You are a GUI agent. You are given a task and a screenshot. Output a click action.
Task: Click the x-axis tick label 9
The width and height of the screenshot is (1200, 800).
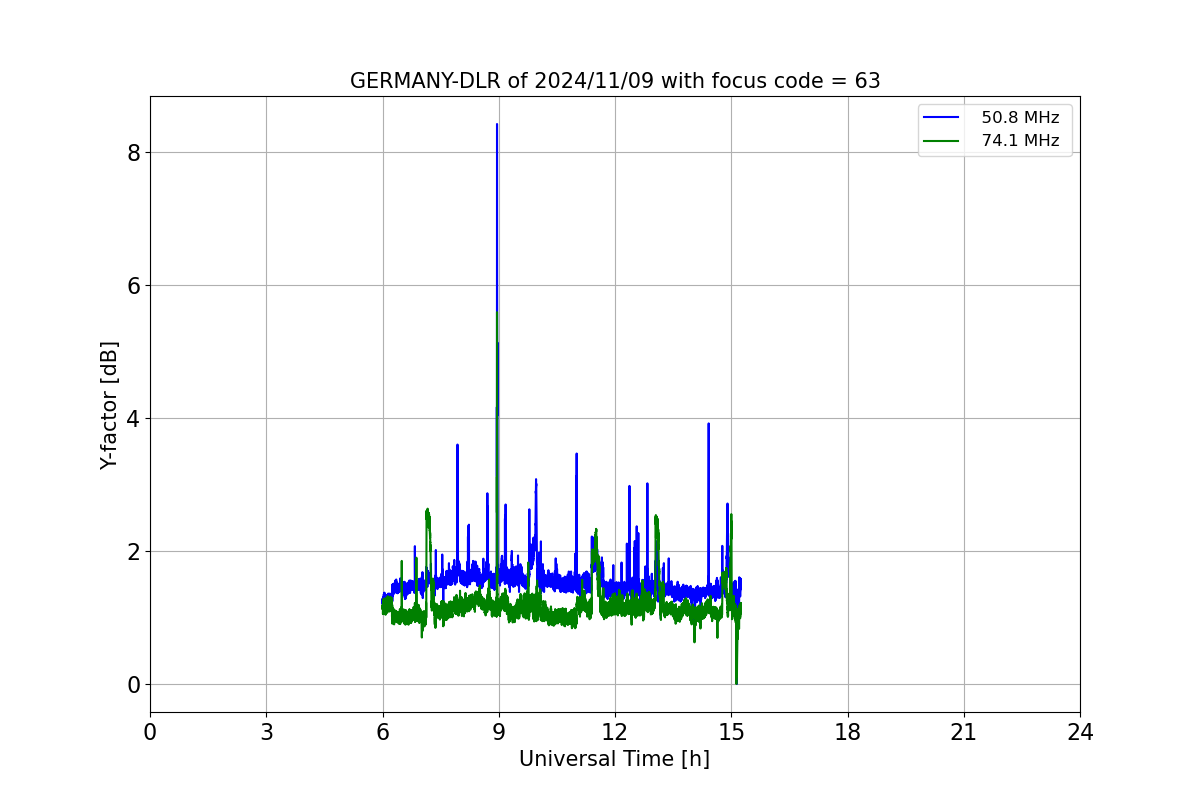[x=499, y=732]
